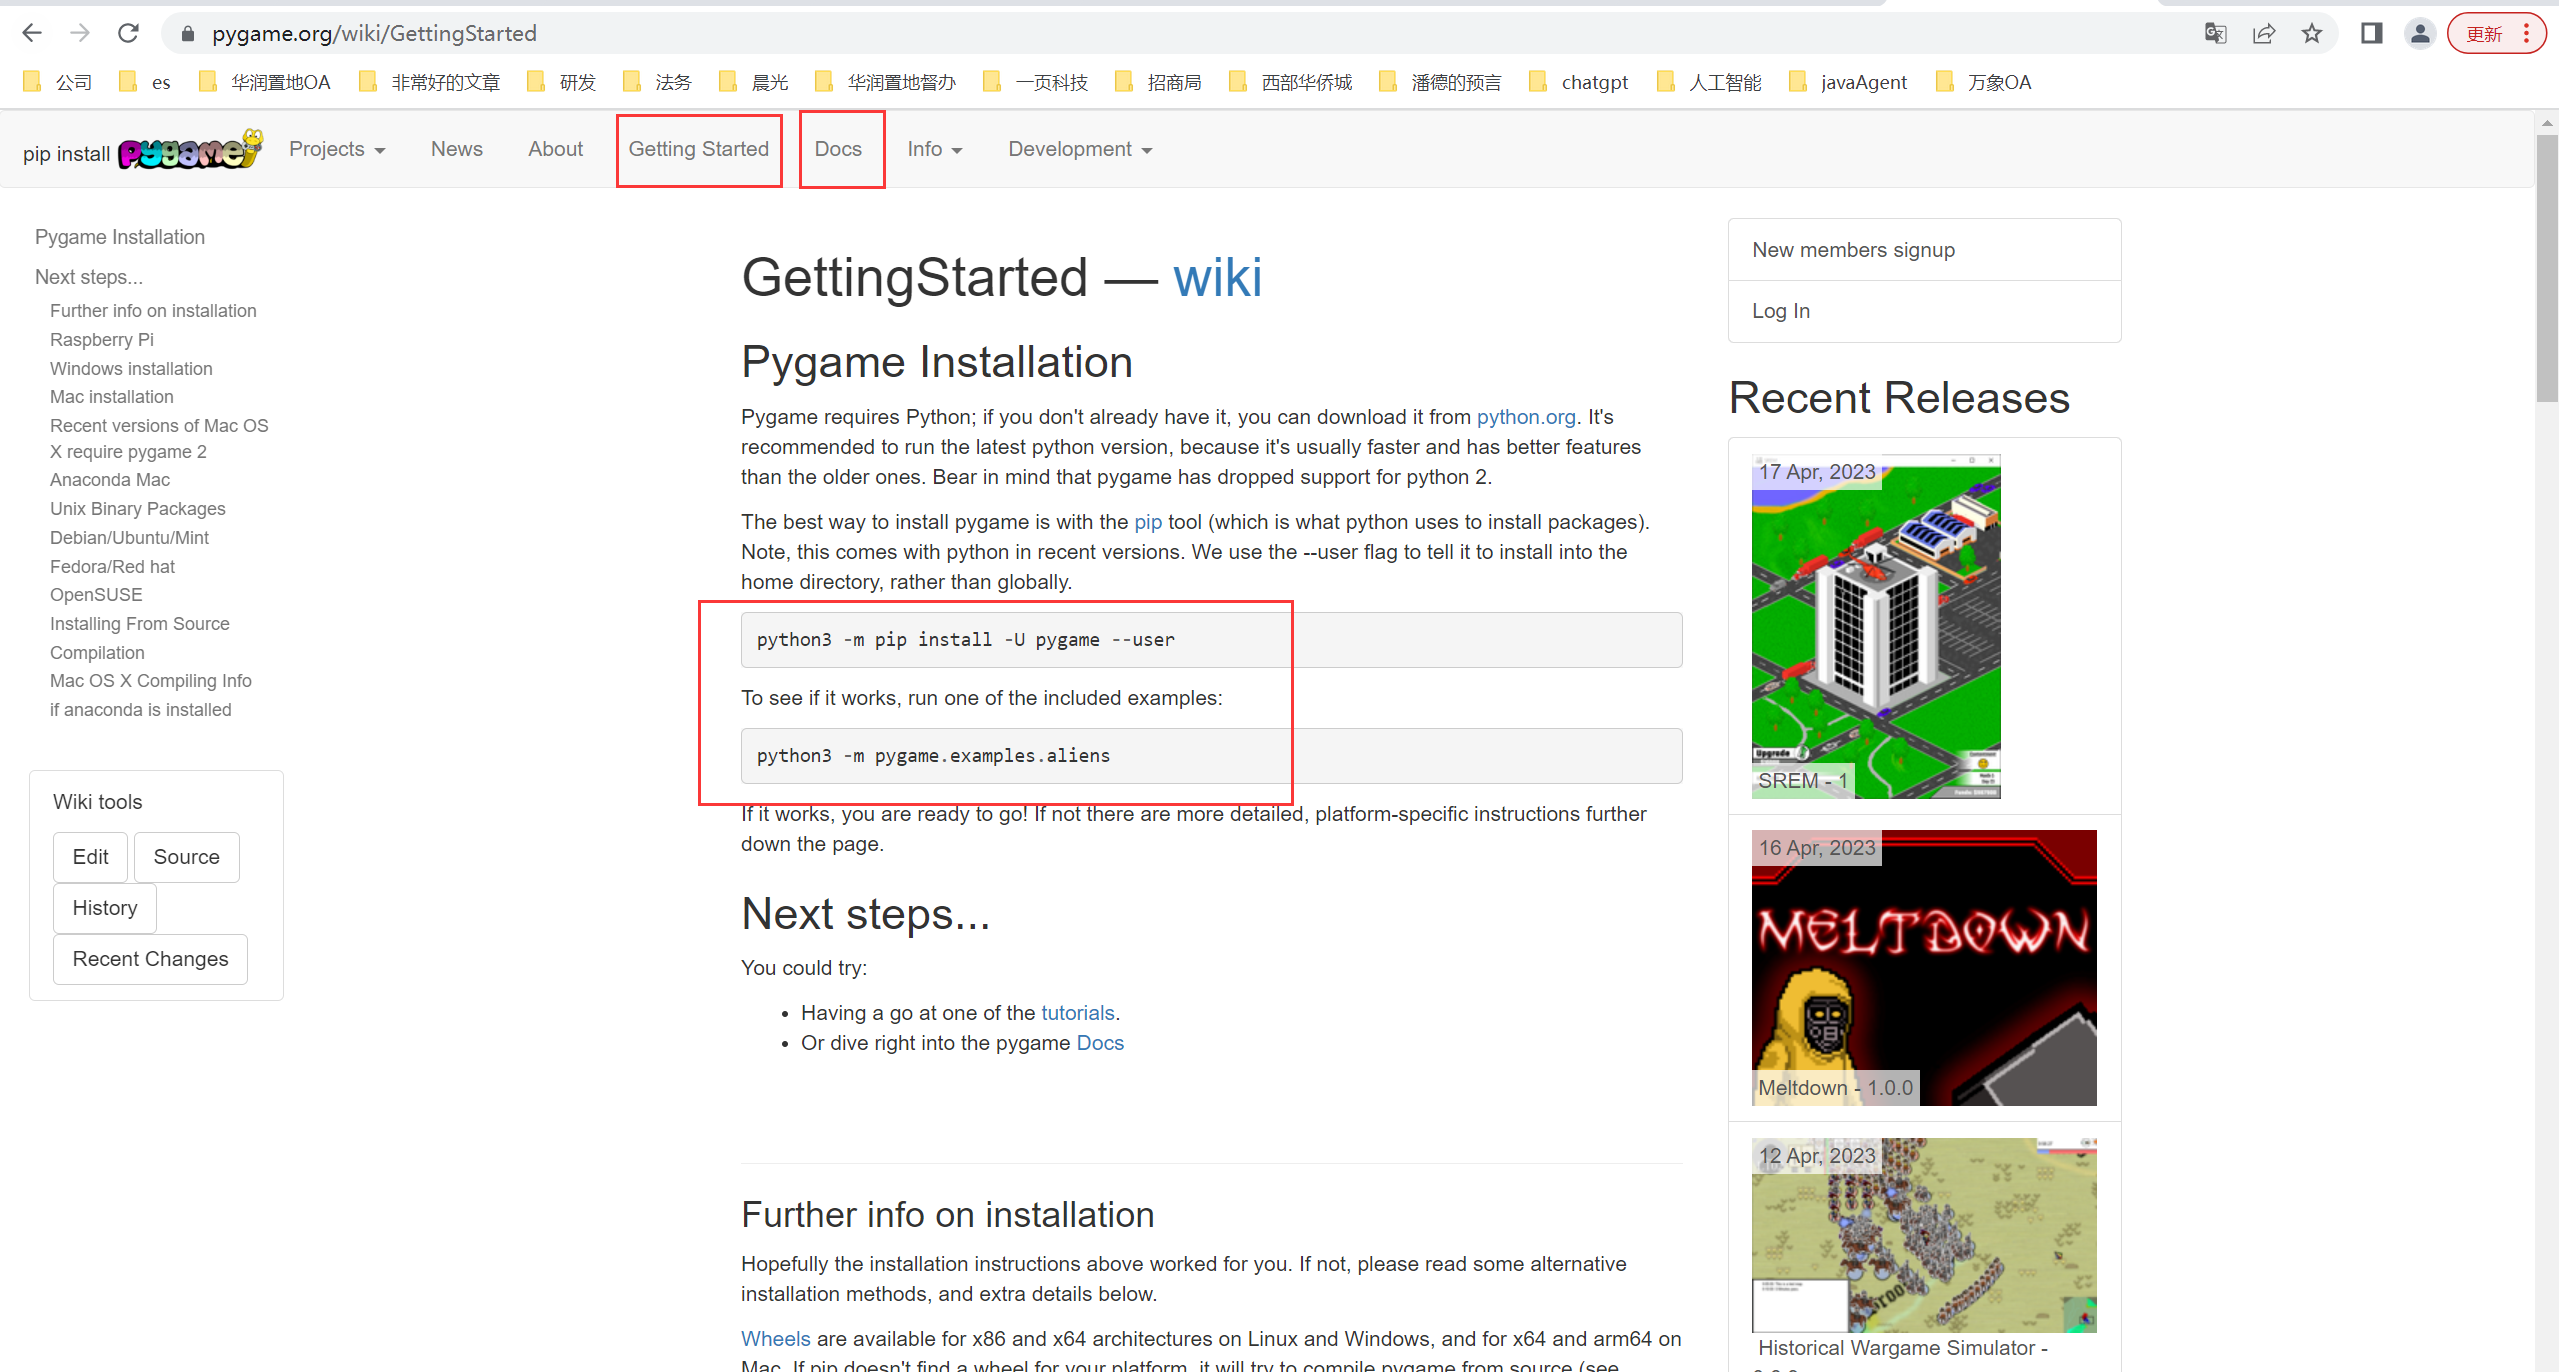Image resolution: width=2559 pixels, height=1372 pixels.
Task: Open the 研发 bookmark folder
Action: (x=562, y=82)
